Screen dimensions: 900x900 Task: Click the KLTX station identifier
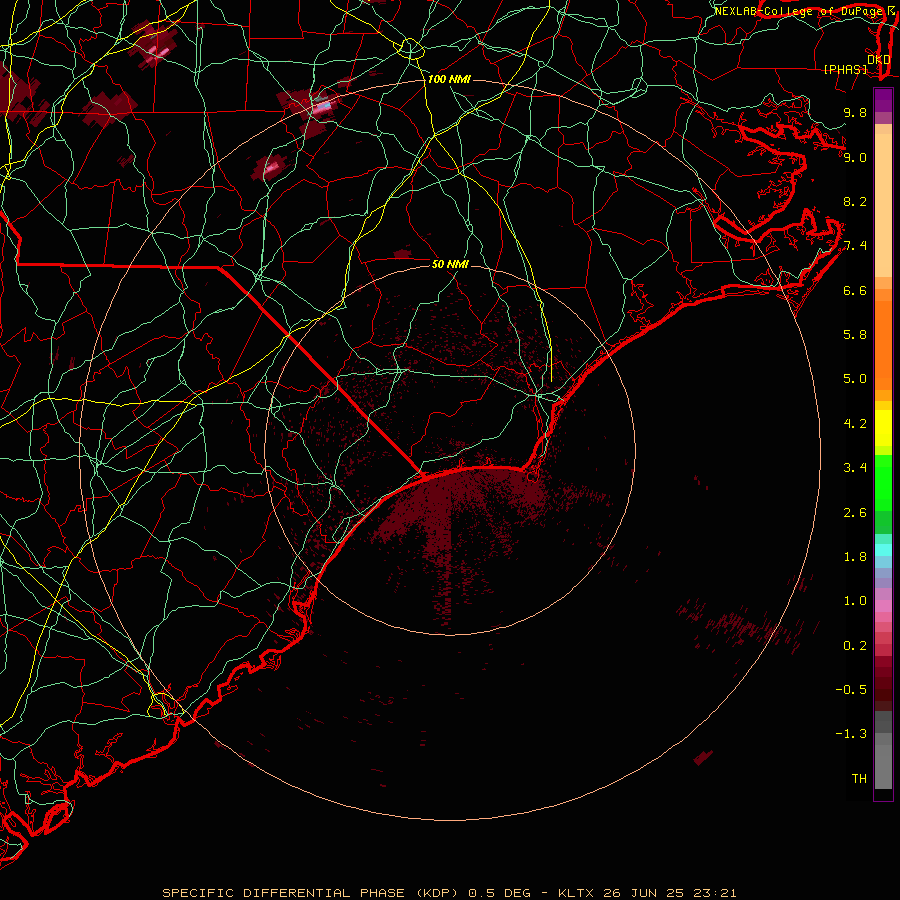click(x=577, y=893)
